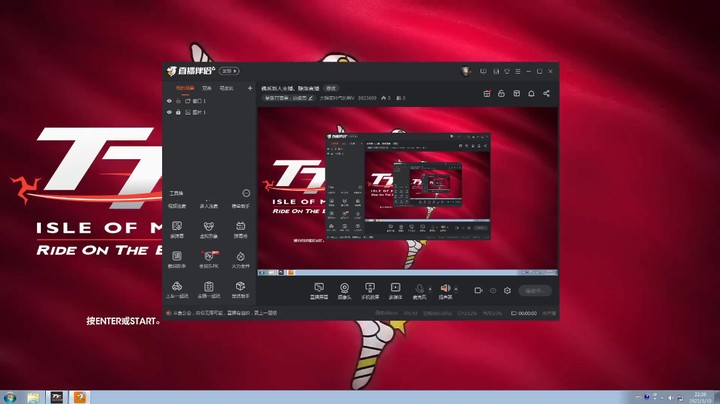Screen dimensions: 720x404
Task: Open the 全民乐PK tool with New badge
Action: (x=208, y=259)
